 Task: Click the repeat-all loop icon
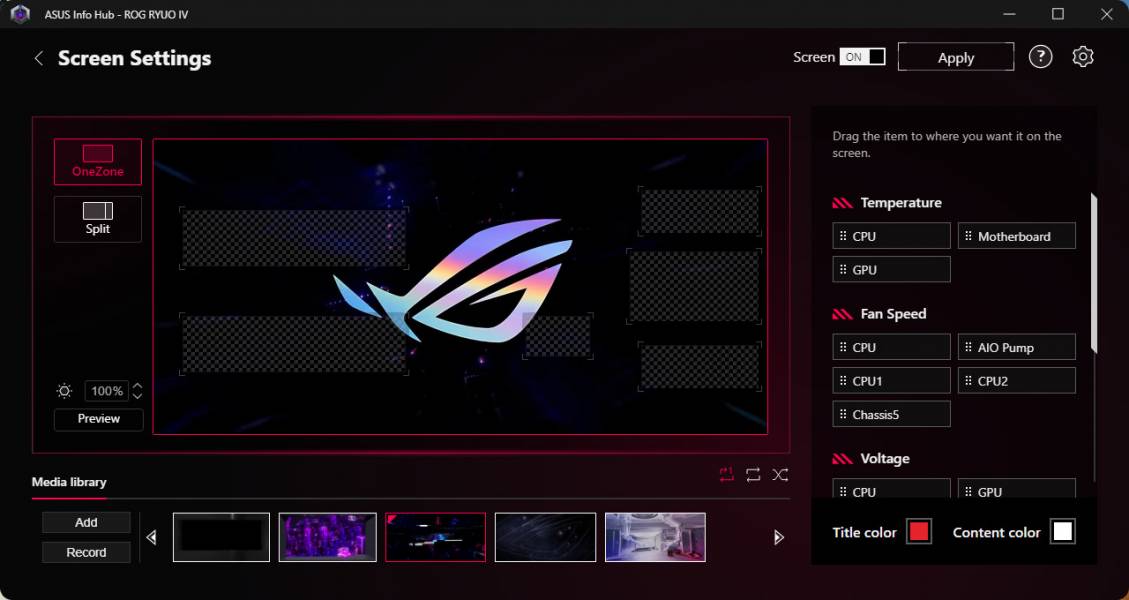point(753,475)
